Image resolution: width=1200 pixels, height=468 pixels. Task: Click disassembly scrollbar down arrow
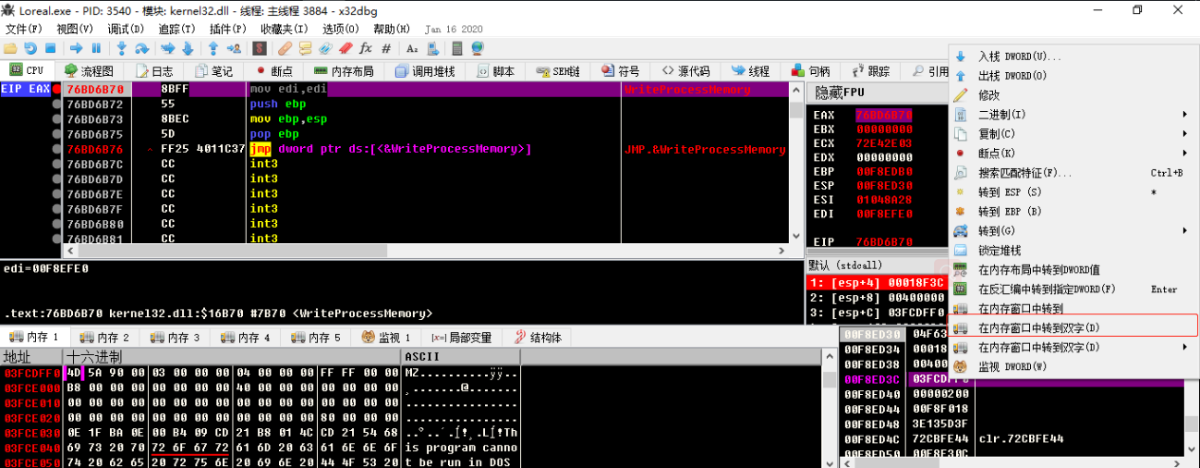(x=796, y=235)
